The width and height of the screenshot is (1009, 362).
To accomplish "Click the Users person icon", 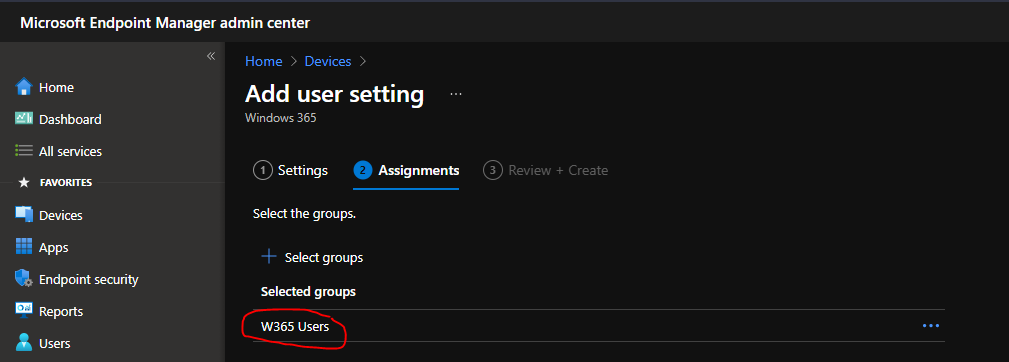I will [24, 343].
